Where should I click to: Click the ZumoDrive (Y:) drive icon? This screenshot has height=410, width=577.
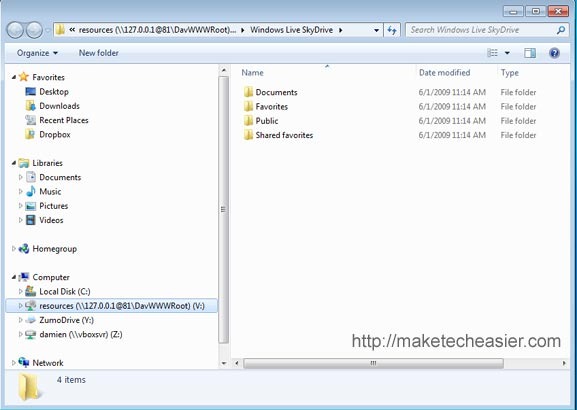(31, 320)
